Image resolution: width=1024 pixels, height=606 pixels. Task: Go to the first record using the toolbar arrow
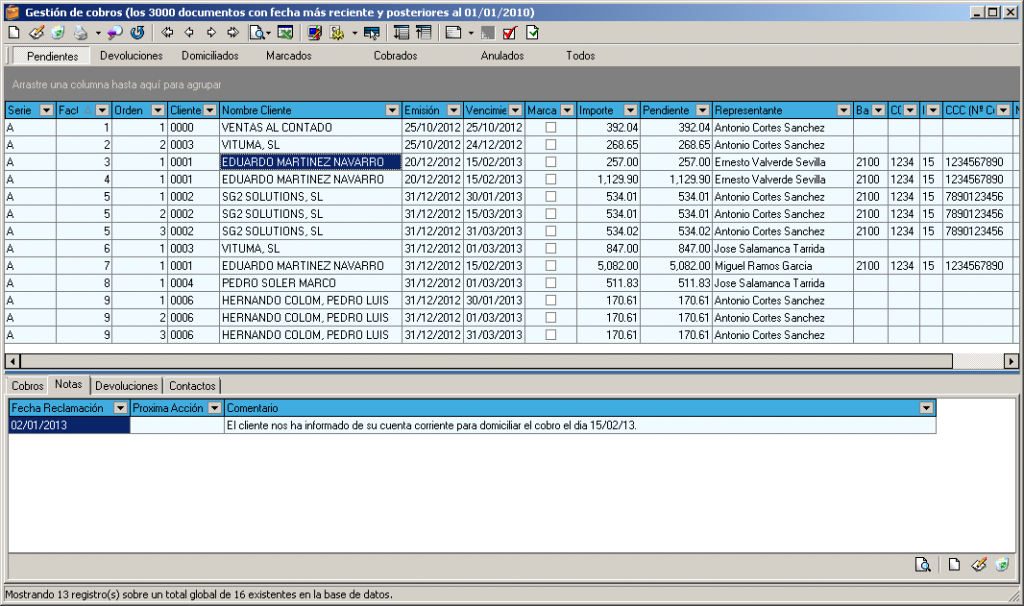pos(167,33)
